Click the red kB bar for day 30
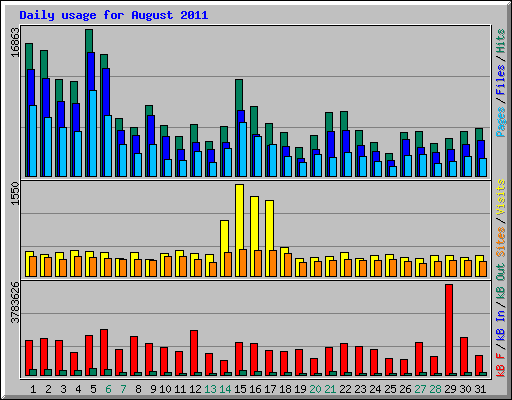The height and width of the screenshot is (400, 512). [464, 357]
